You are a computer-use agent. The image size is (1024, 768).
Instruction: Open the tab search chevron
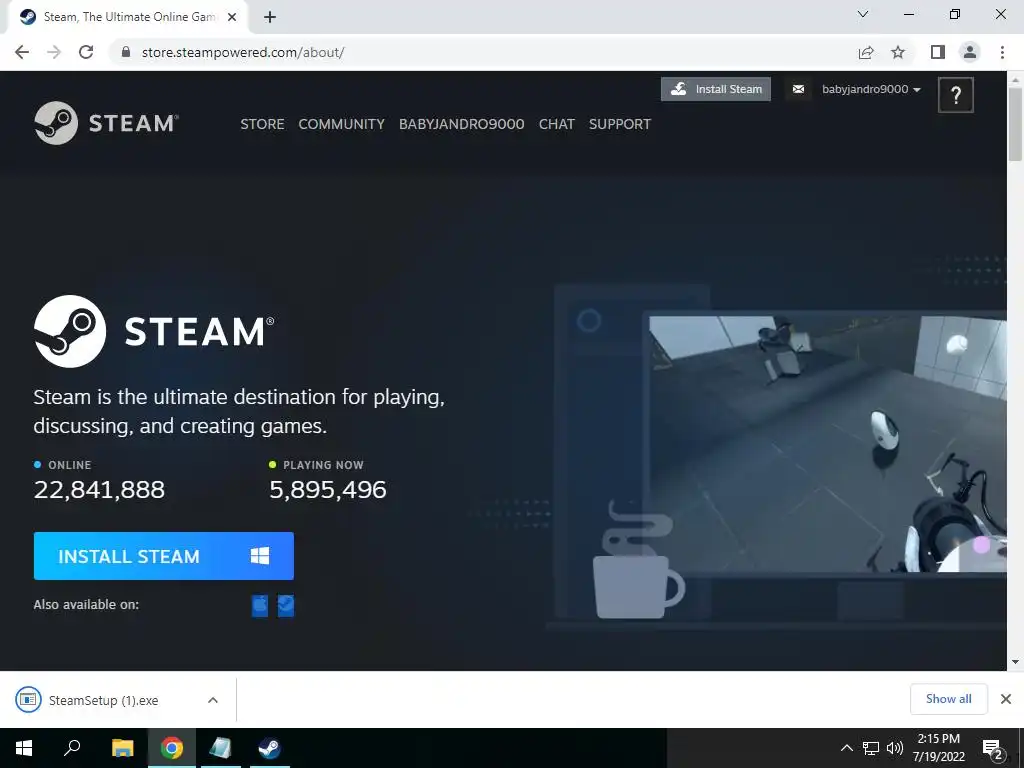click(x=863, y=14)
